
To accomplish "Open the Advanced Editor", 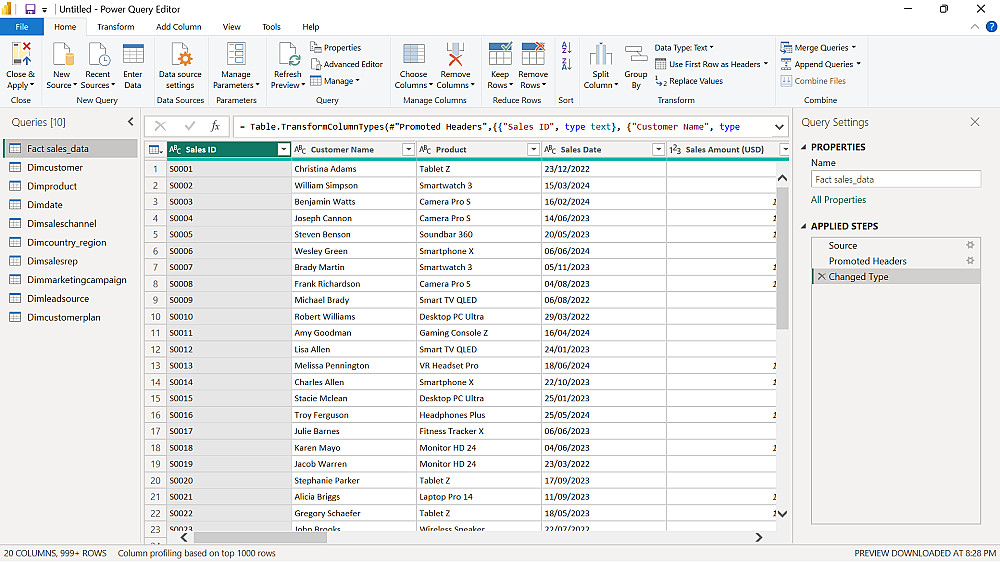I will tap(347, 64).
